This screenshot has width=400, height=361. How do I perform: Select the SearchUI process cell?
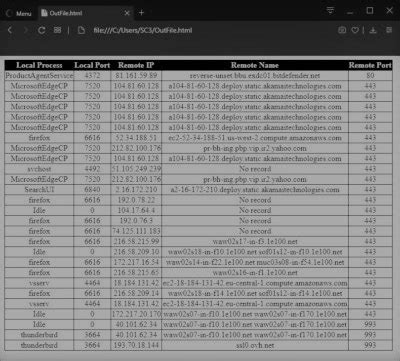(39, 190)
